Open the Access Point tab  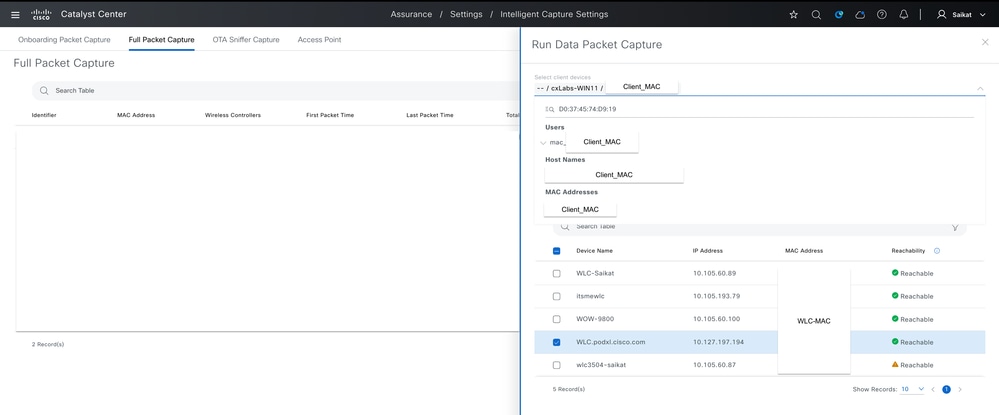[319, 40]
